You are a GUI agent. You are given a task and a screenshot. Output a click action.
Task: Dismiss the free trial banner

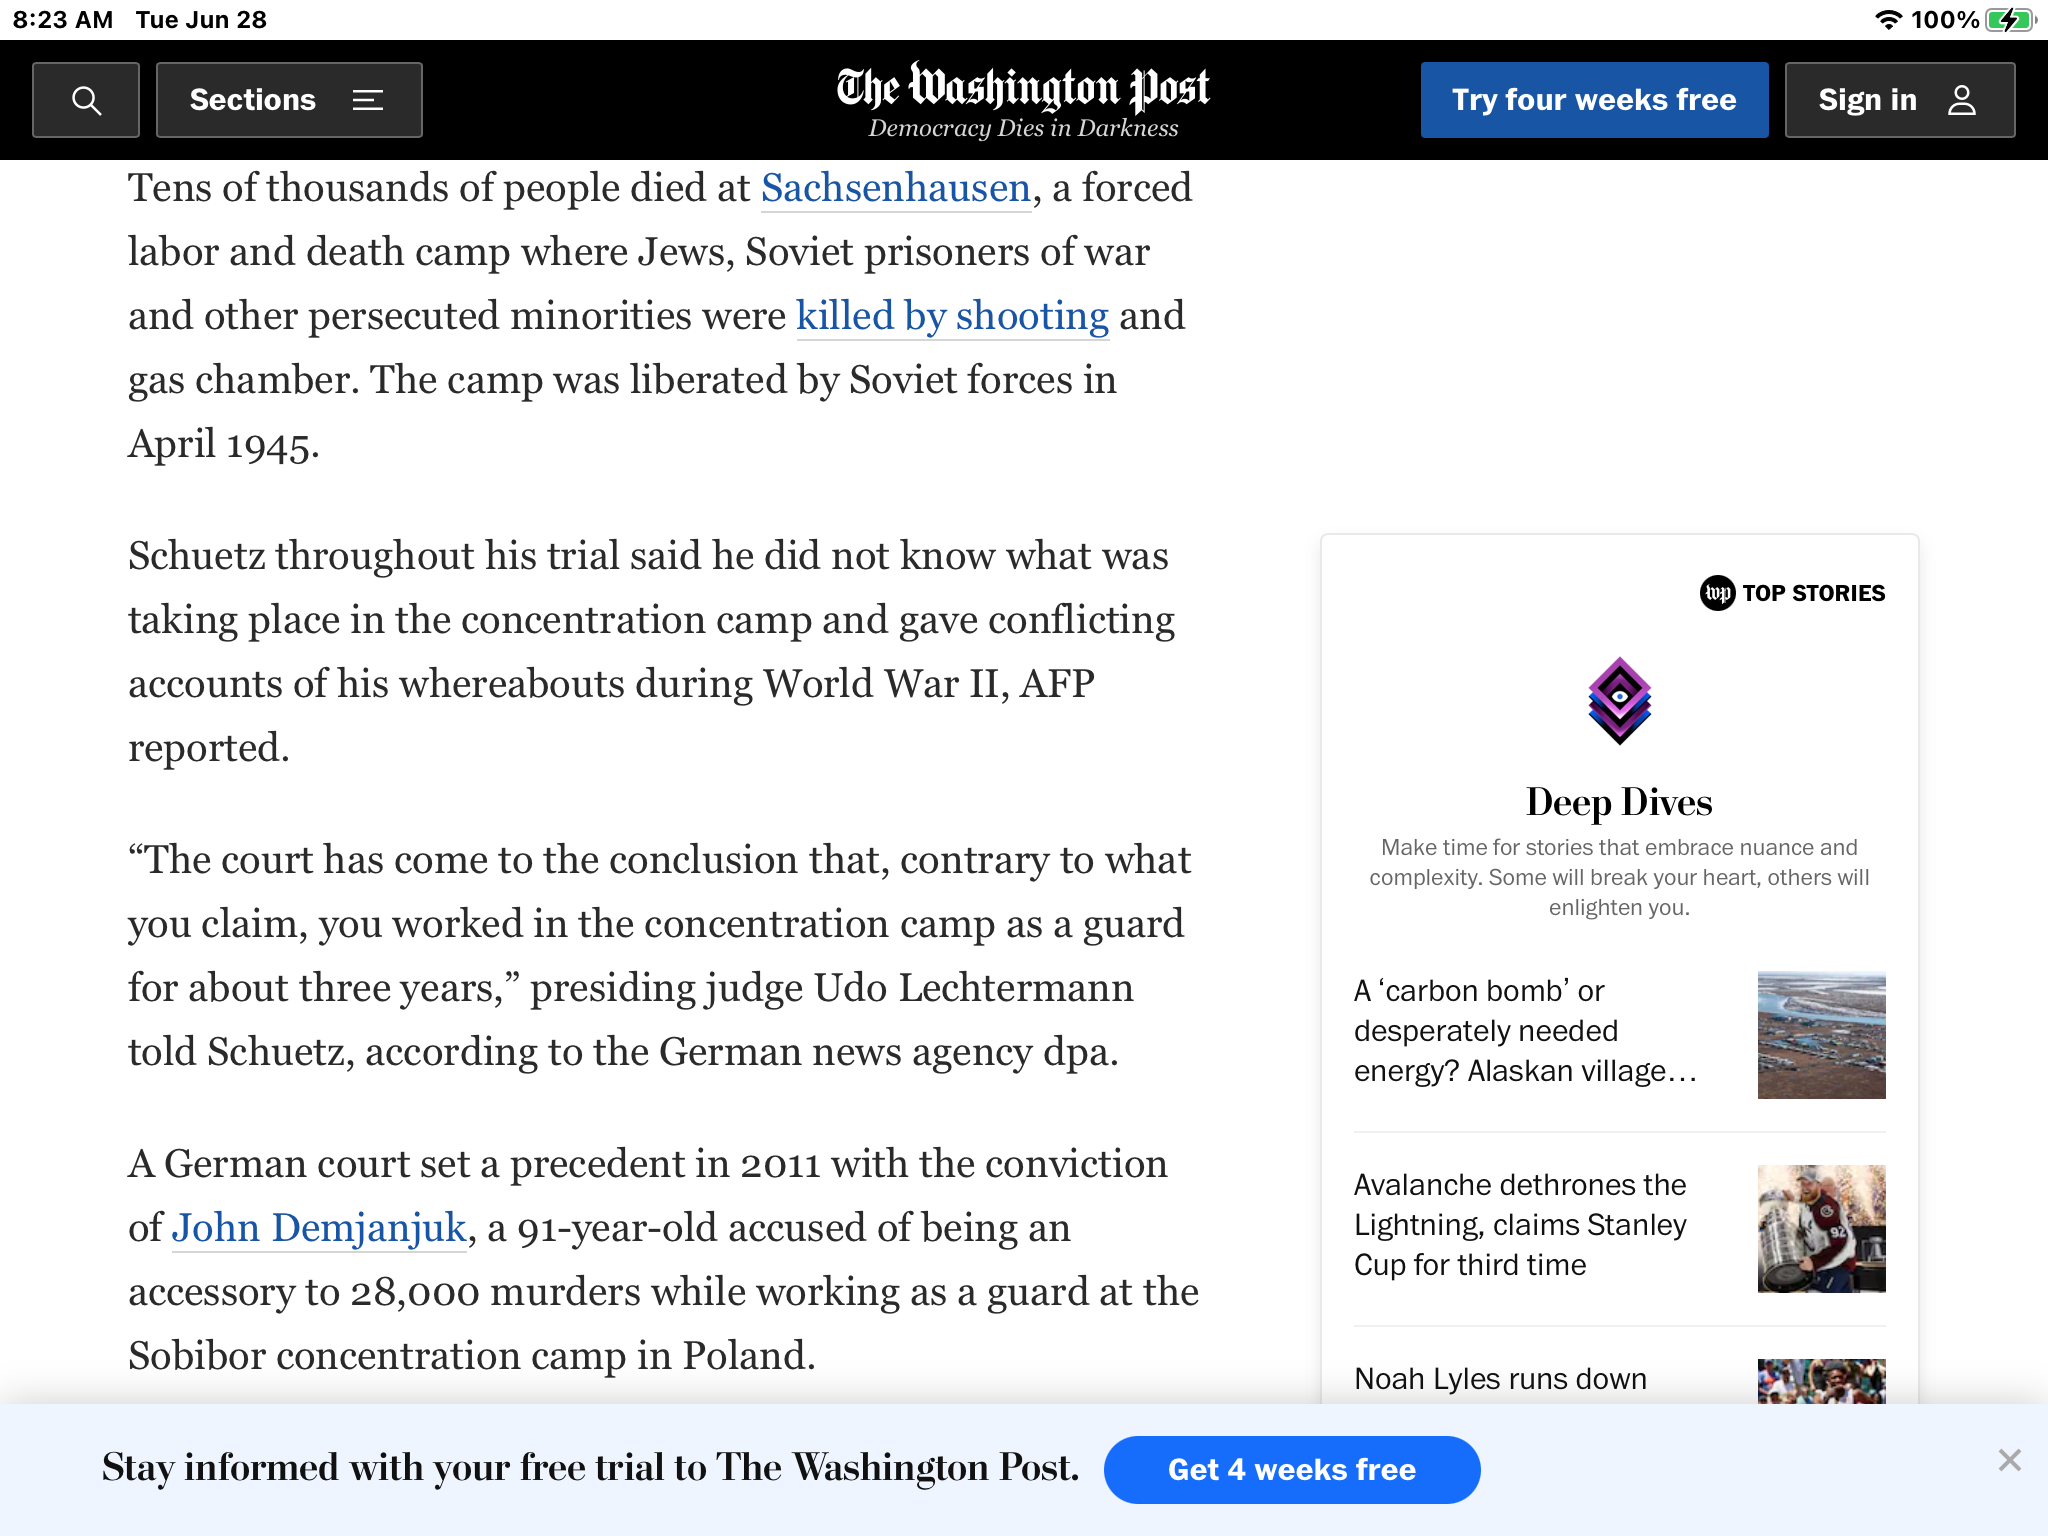click(x=2009, y=1461)
